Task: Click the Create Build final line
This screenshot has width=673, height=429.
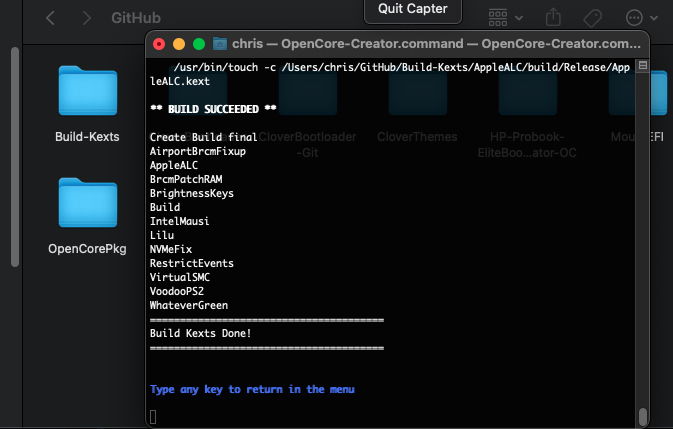Action: coord(203,137)
